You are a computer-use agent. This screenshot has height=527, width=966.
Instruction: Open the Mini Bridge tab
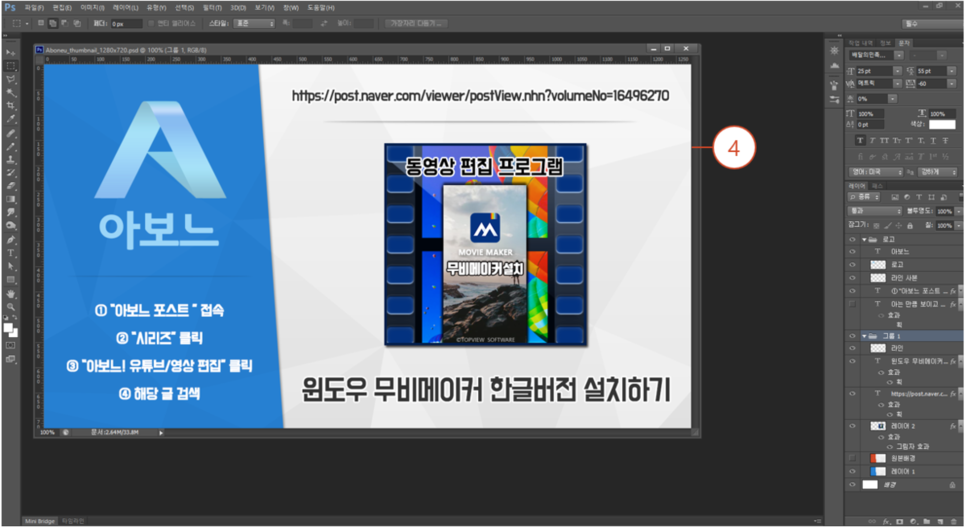pyautogui.click(x=39, y=521)
